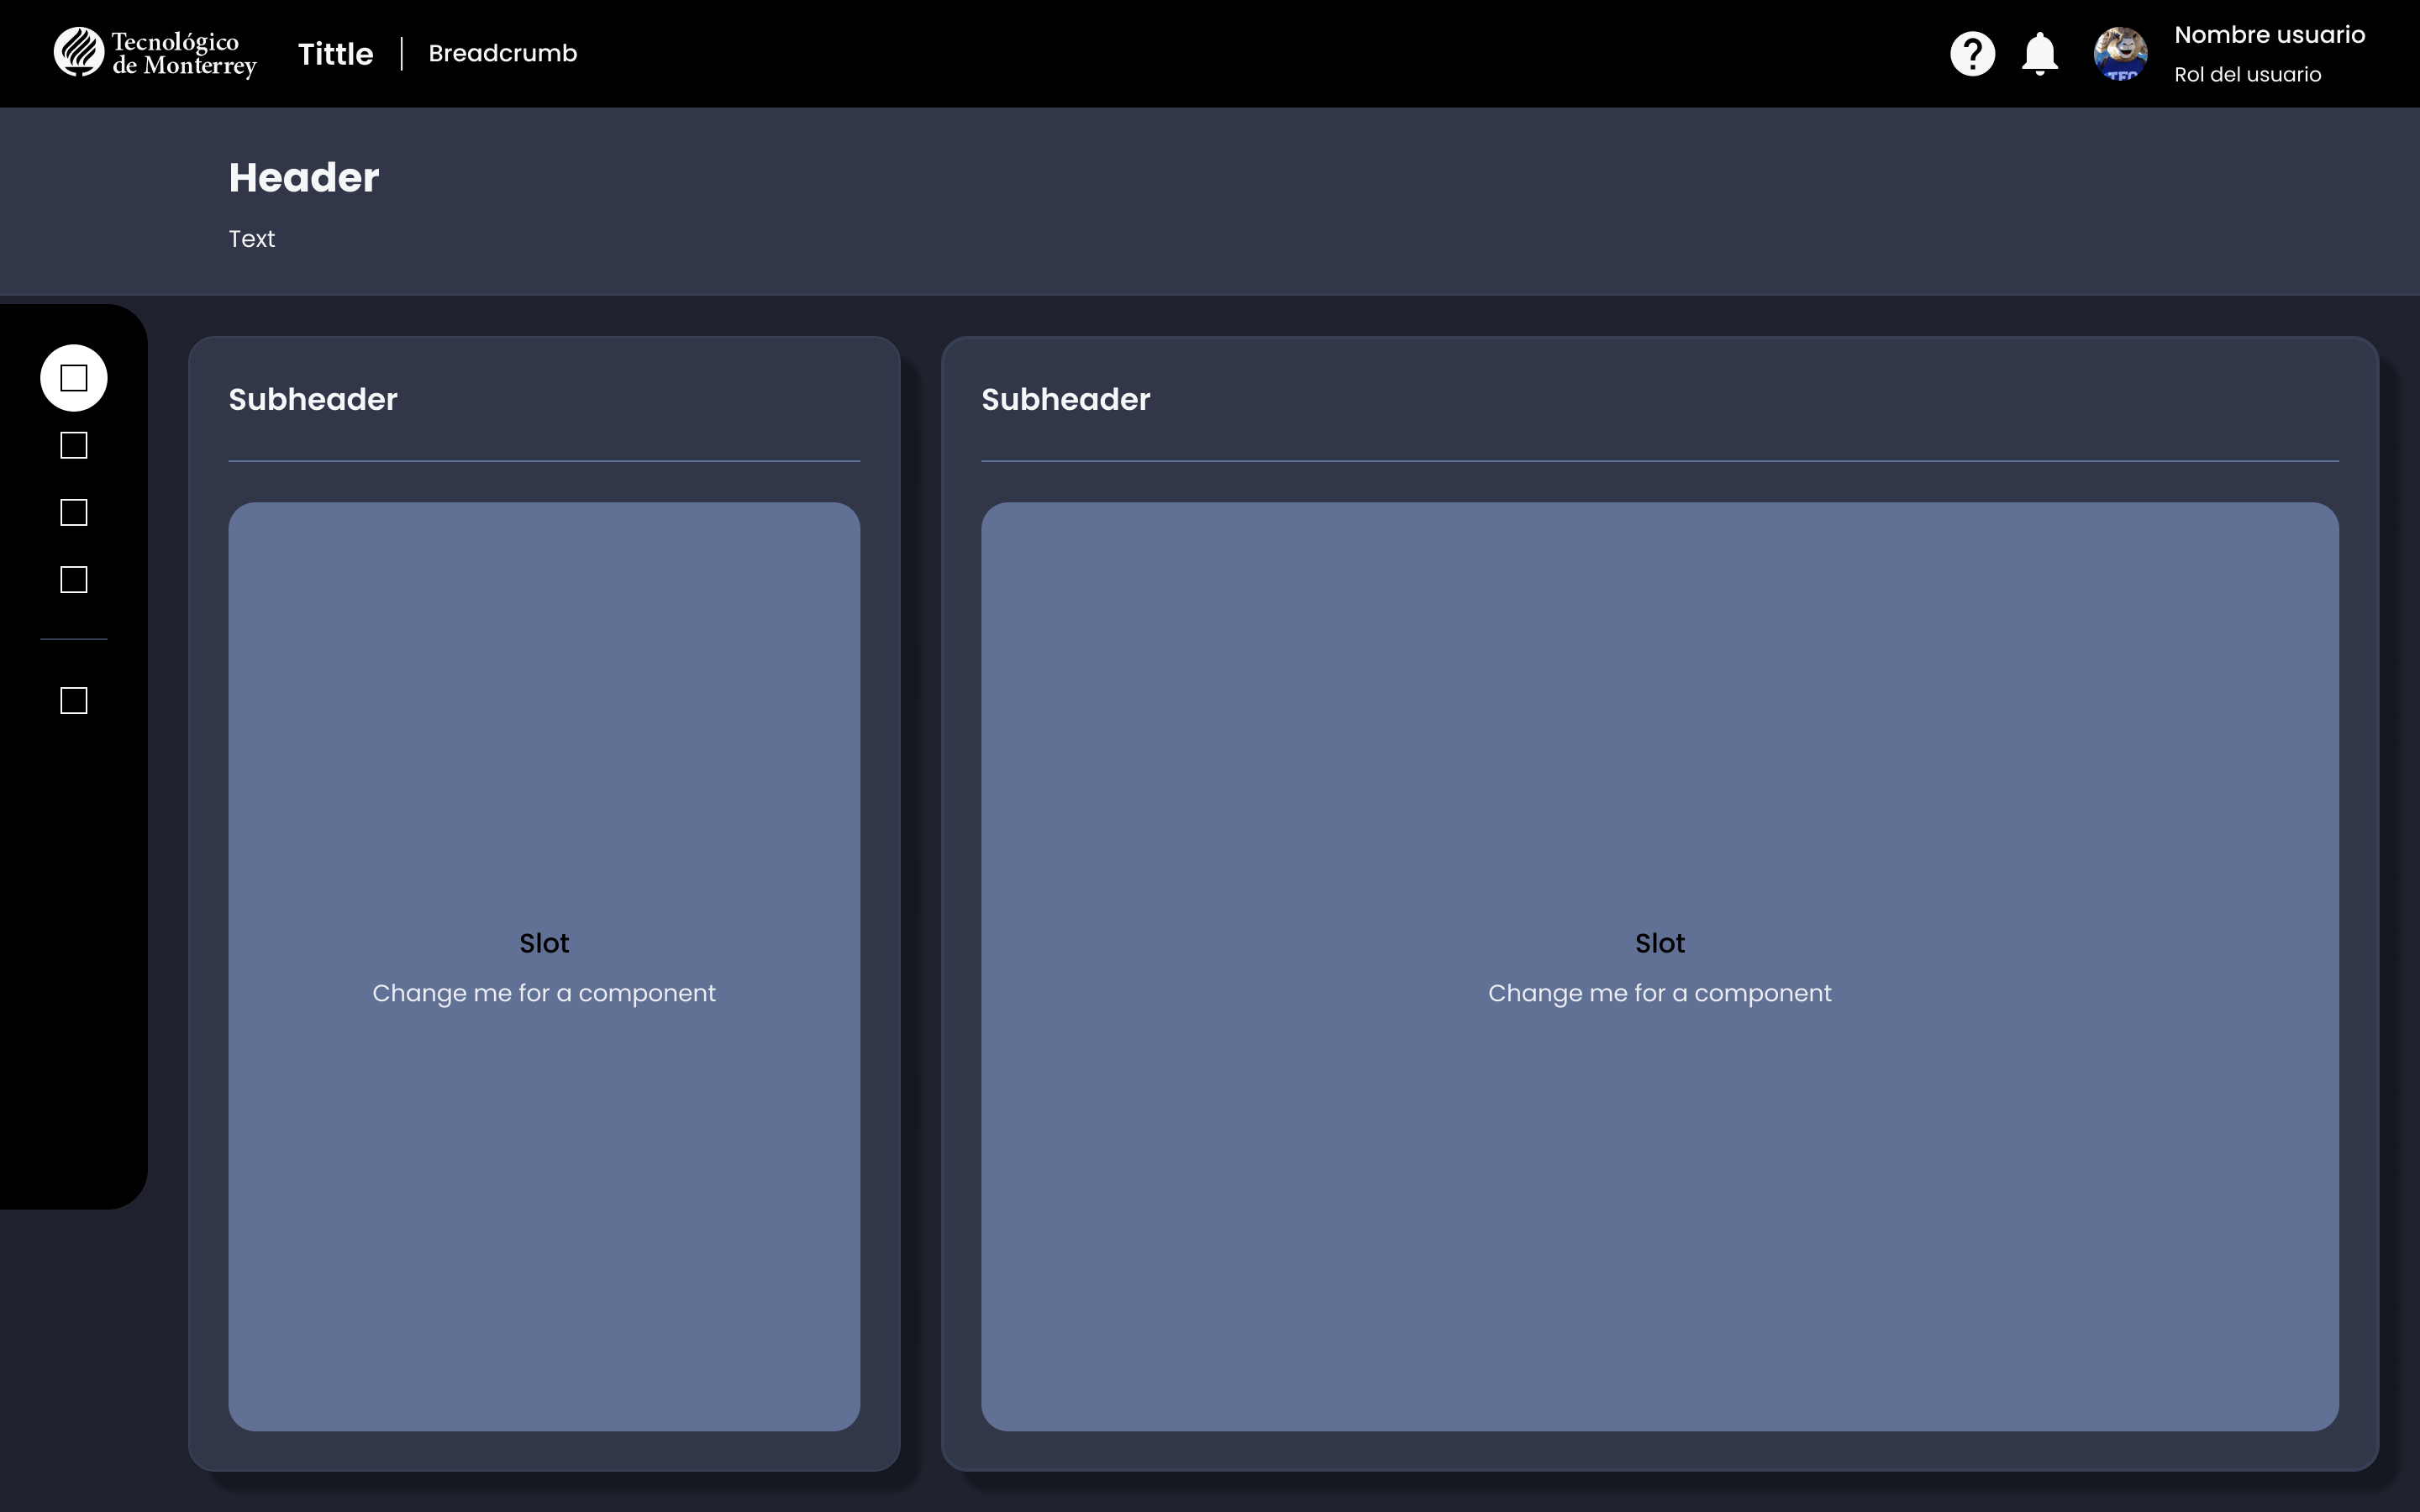The image size is (2420, 1512).
Task: Open the notifications bell icon
Action: click(2039, 53)
